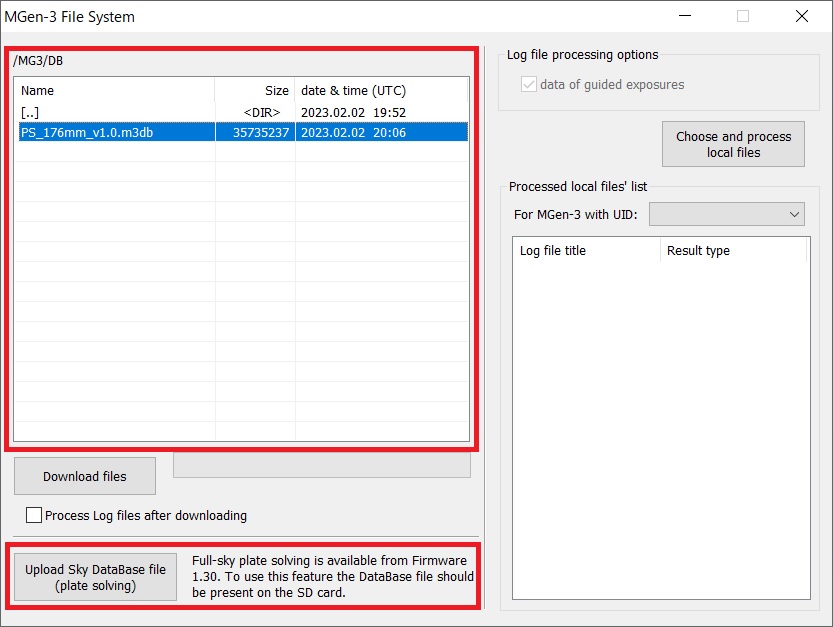The width and height of the screenshot is (833, 627).
Task: Click the Result type column header
Action: [733, 250]
